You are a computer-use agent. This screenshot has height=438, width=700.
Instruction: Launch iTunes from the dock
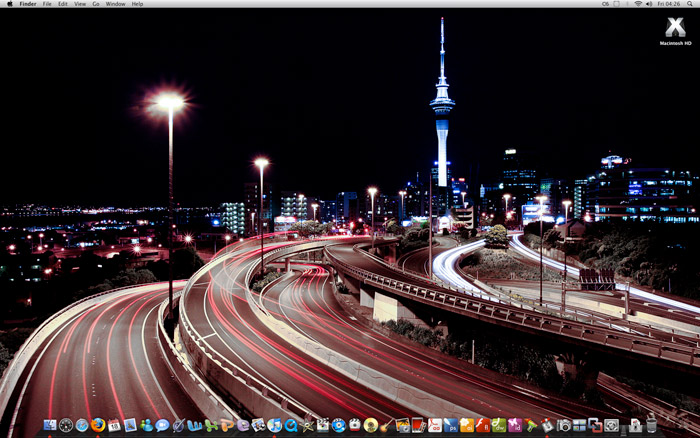(x=274, y=425)
